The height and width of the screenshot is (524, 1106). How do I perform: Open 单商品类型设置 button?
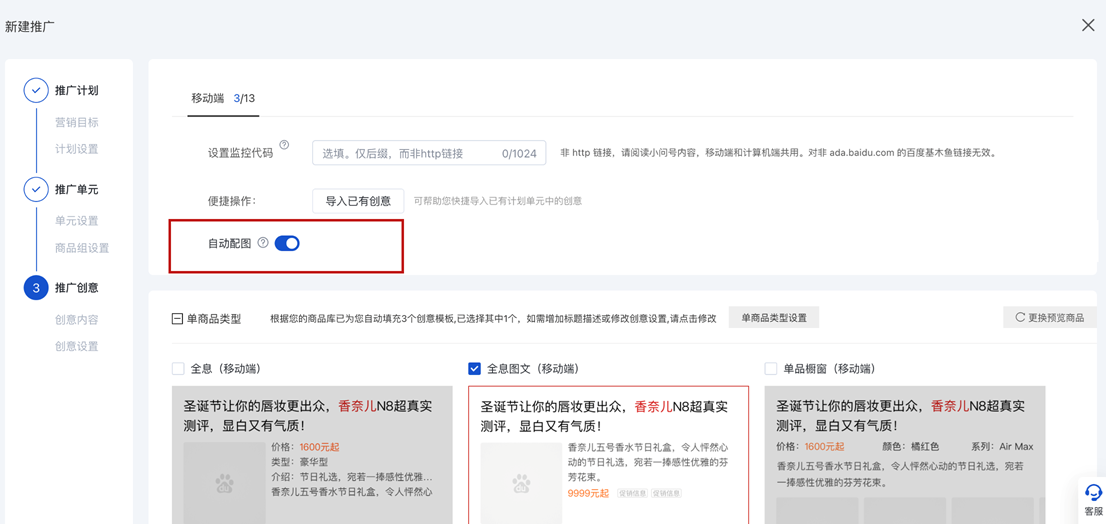point(774,318)
